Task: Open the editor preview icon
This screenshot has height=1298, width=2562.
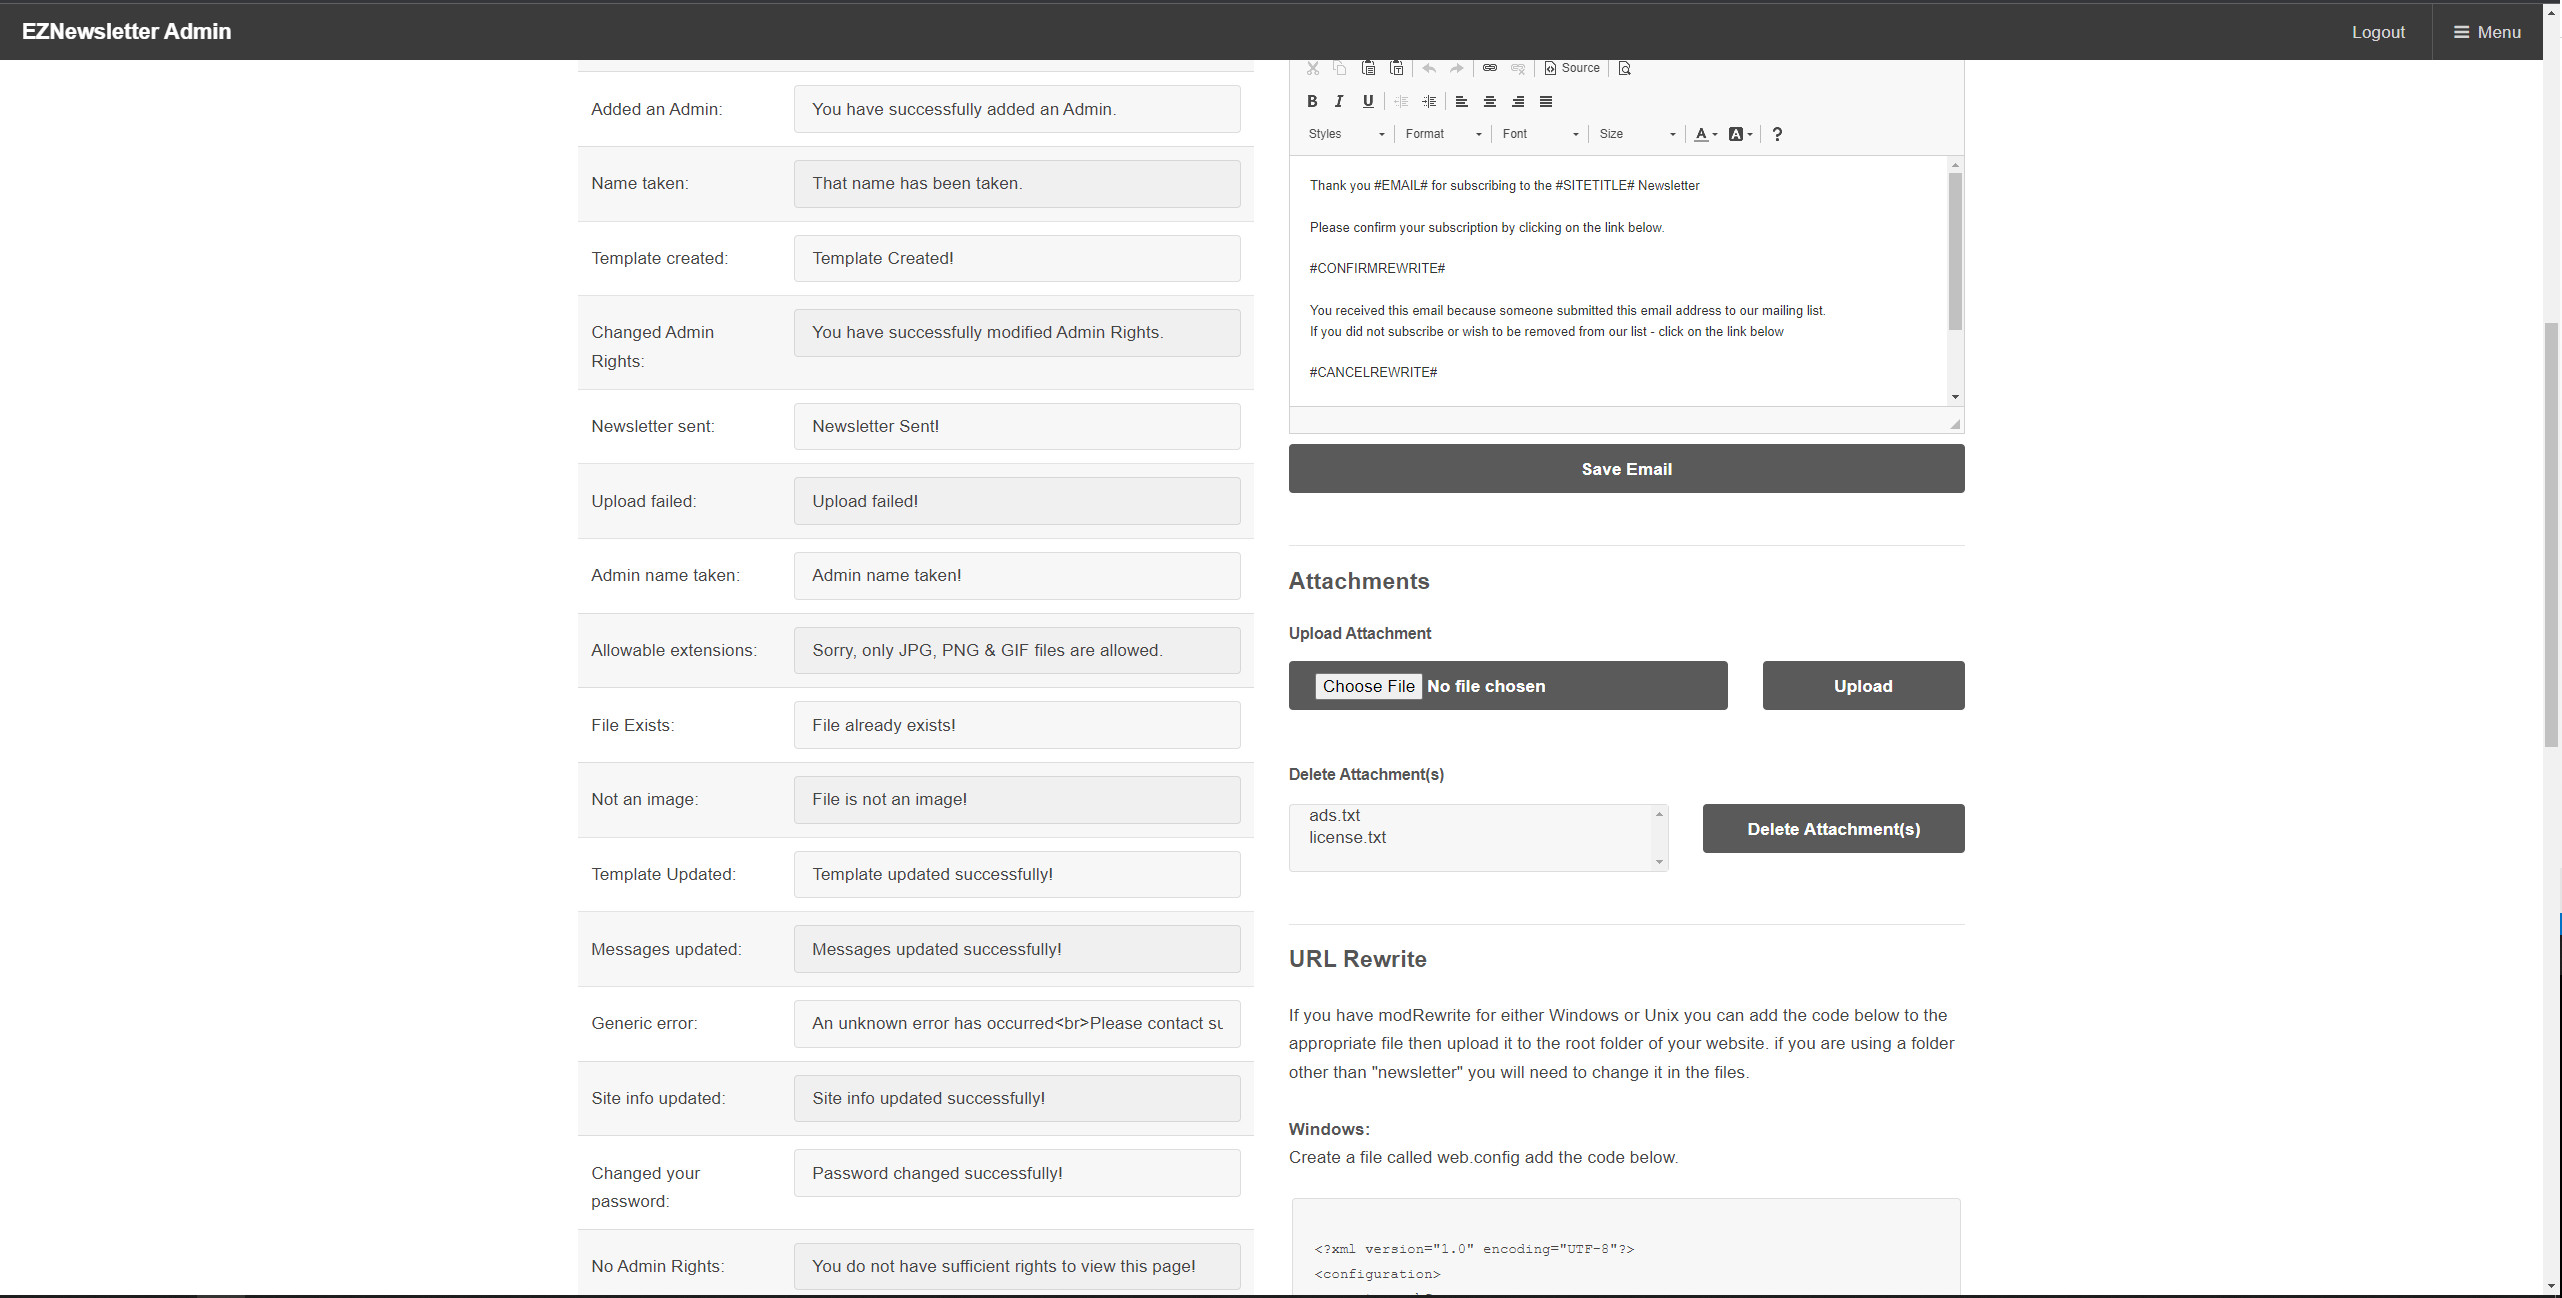Action: [1624, 68]
